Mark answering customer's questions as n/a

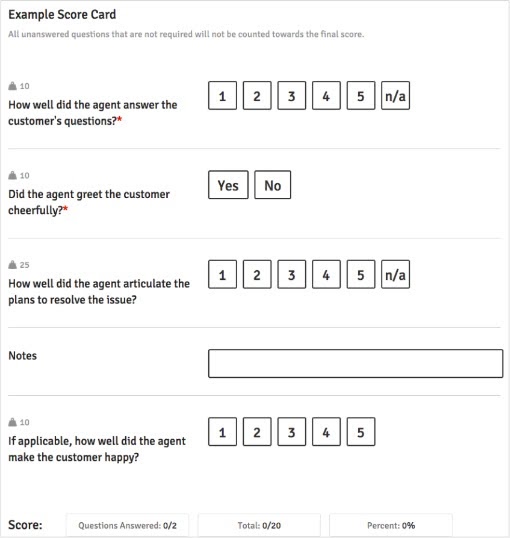point(395,95)
